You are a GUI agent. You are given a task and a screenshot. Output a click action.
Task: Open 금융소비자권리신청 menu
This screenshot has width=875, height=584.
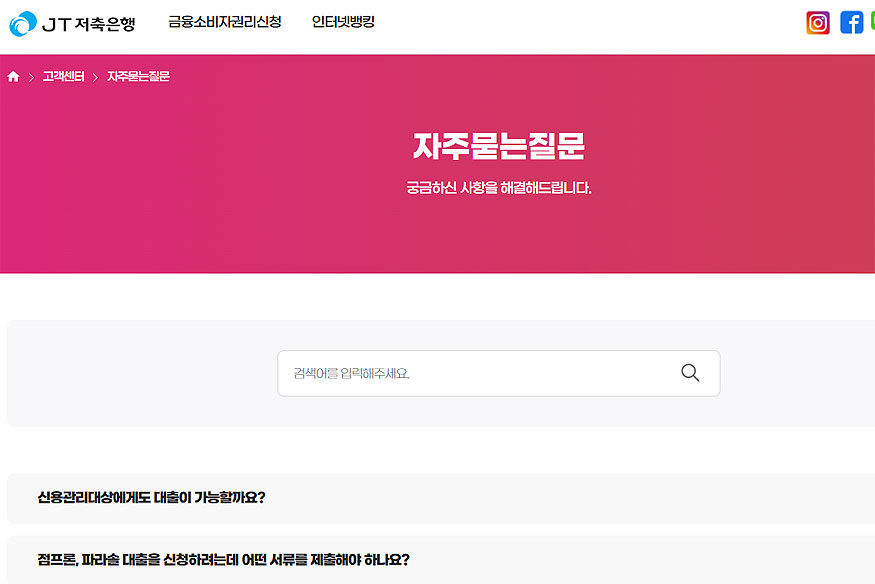225,22
